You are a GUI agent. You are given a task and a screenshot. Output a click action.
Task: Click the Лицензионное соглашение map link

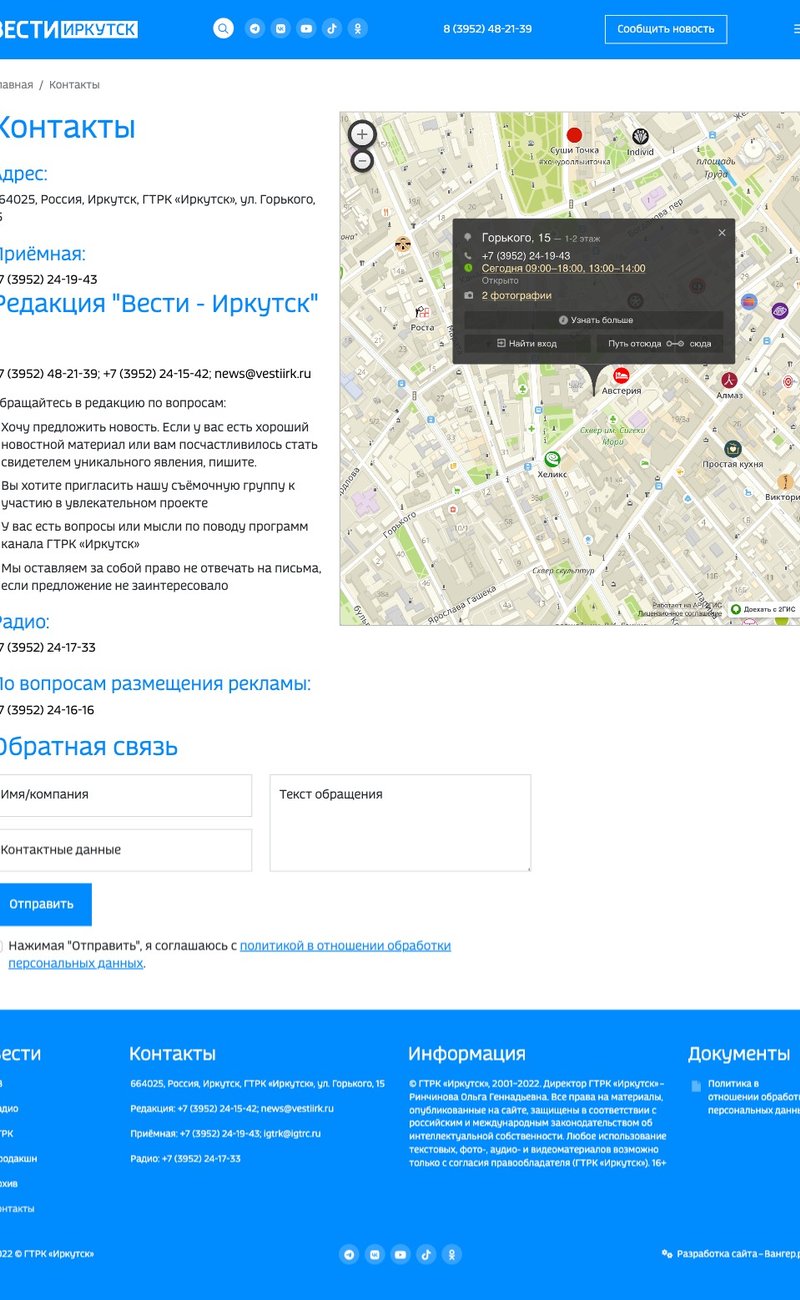(x=679, y=614)
